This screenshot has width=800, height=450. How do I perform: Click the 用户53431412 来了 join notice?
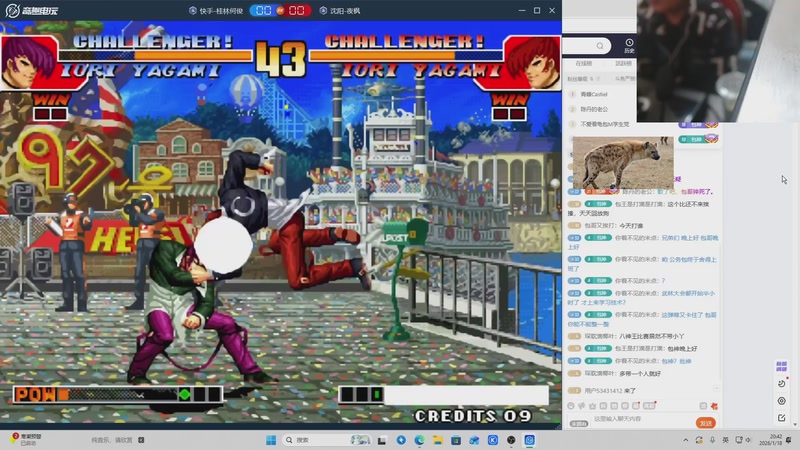pos(610,391)
